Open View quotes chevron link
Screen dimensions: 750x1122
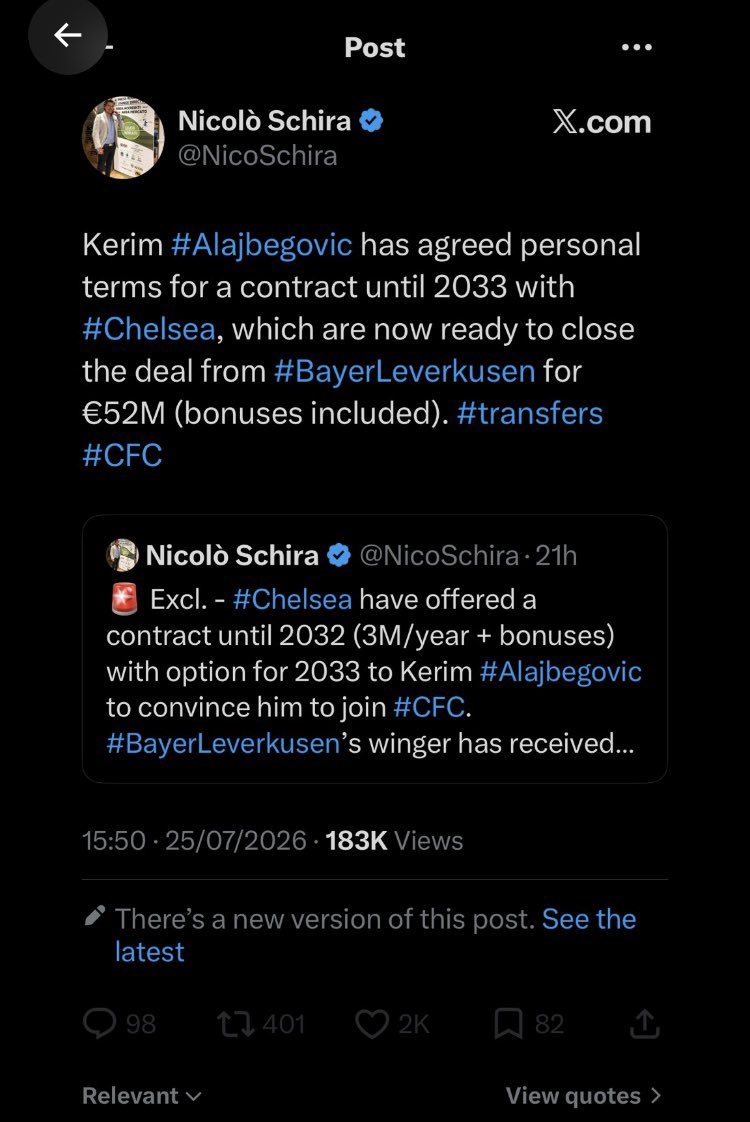click(x=583, y=1096)
